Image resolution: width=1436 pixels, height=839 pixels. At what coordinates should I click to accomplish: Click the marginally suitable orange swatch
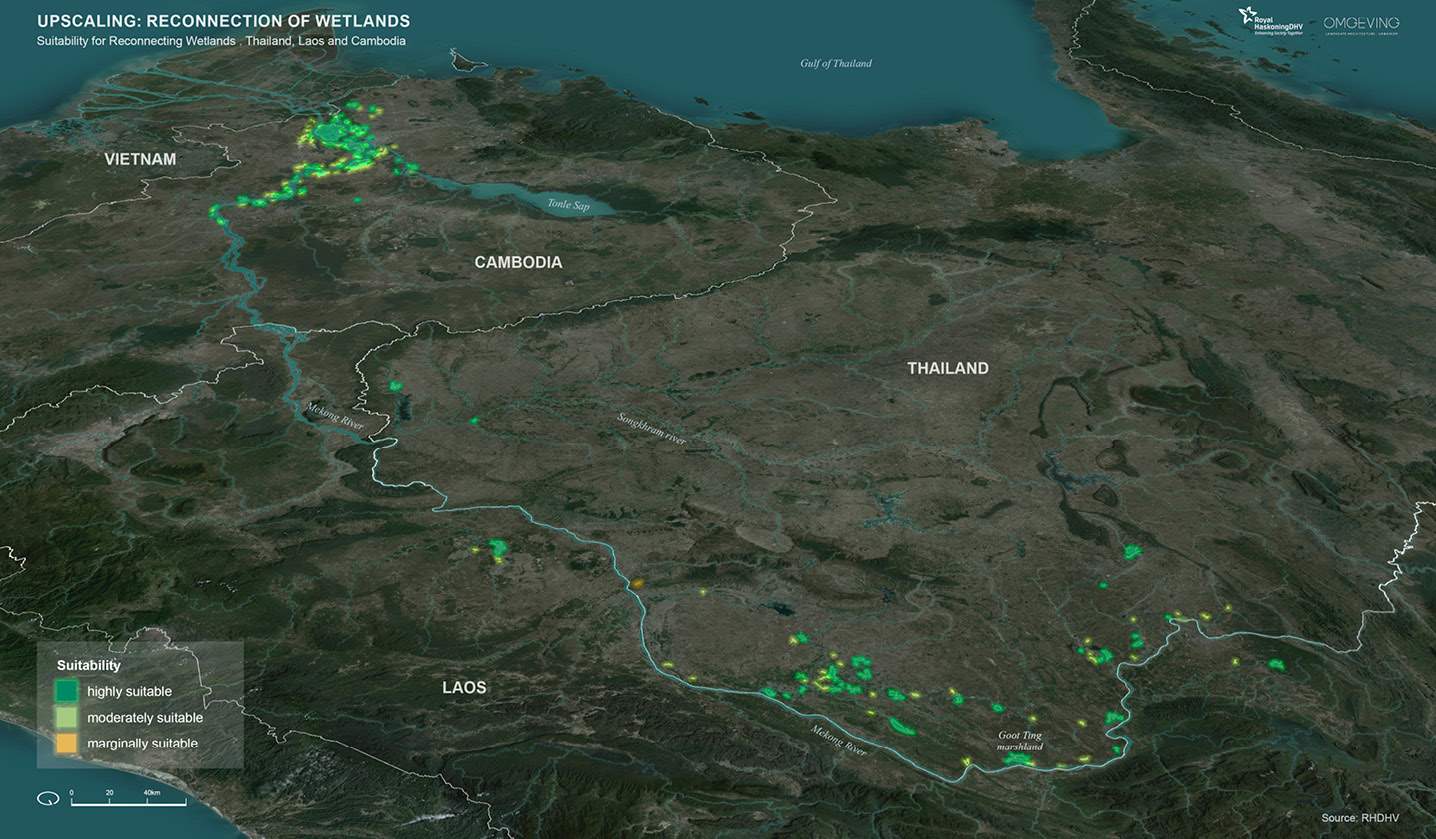coord(67,743)
